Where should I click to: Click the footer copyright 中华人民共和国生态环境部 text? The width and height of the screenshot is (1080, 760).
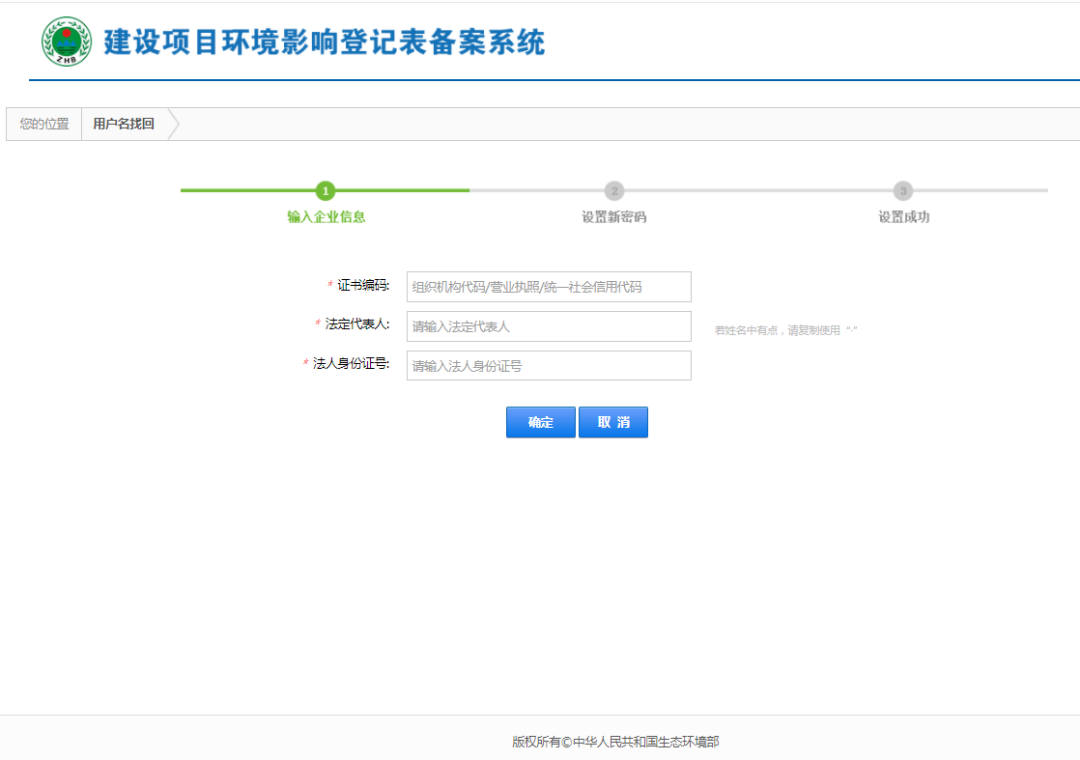point(617,741)
